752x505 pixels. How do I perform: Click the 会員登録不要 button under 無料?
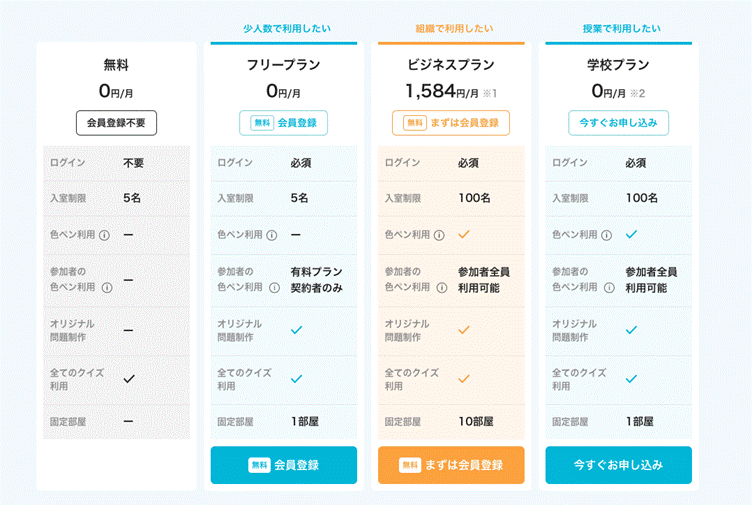116,123
